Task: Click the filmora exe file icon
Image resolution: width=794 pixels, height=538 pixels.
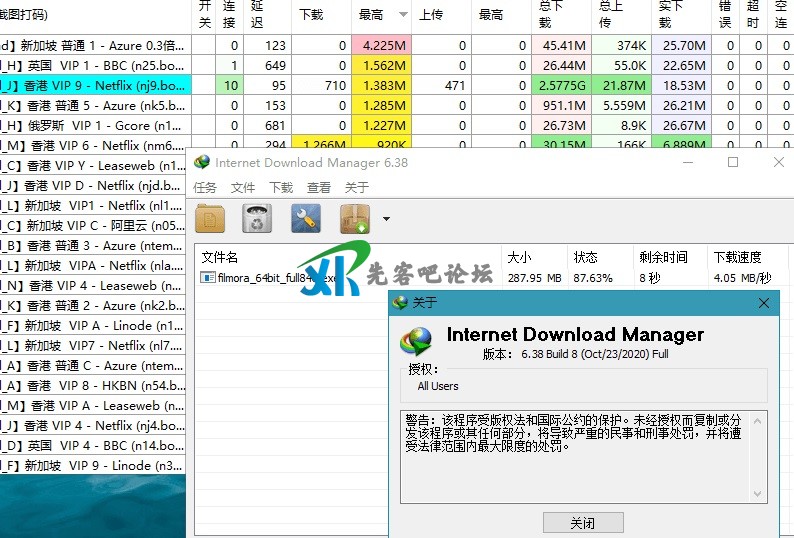Action: tap(207, 277)
